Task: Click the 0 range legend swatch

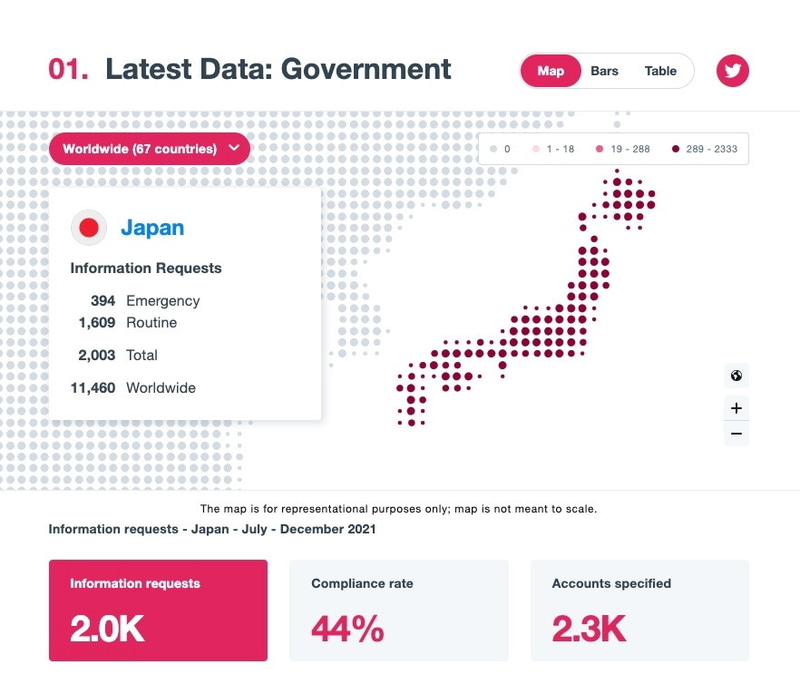Action: coord(493,149)
